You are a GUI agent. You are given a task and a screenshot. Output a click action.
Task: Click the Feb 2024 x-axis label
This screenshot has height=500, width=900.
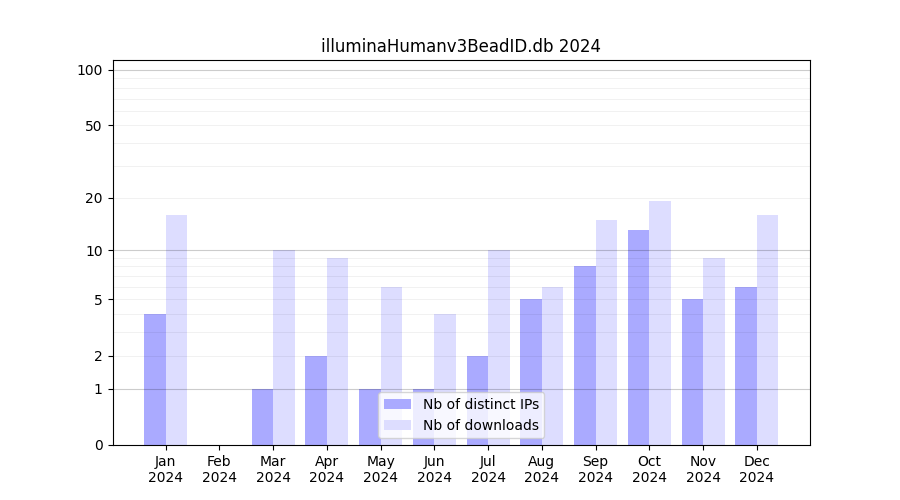tap(219, 469)
